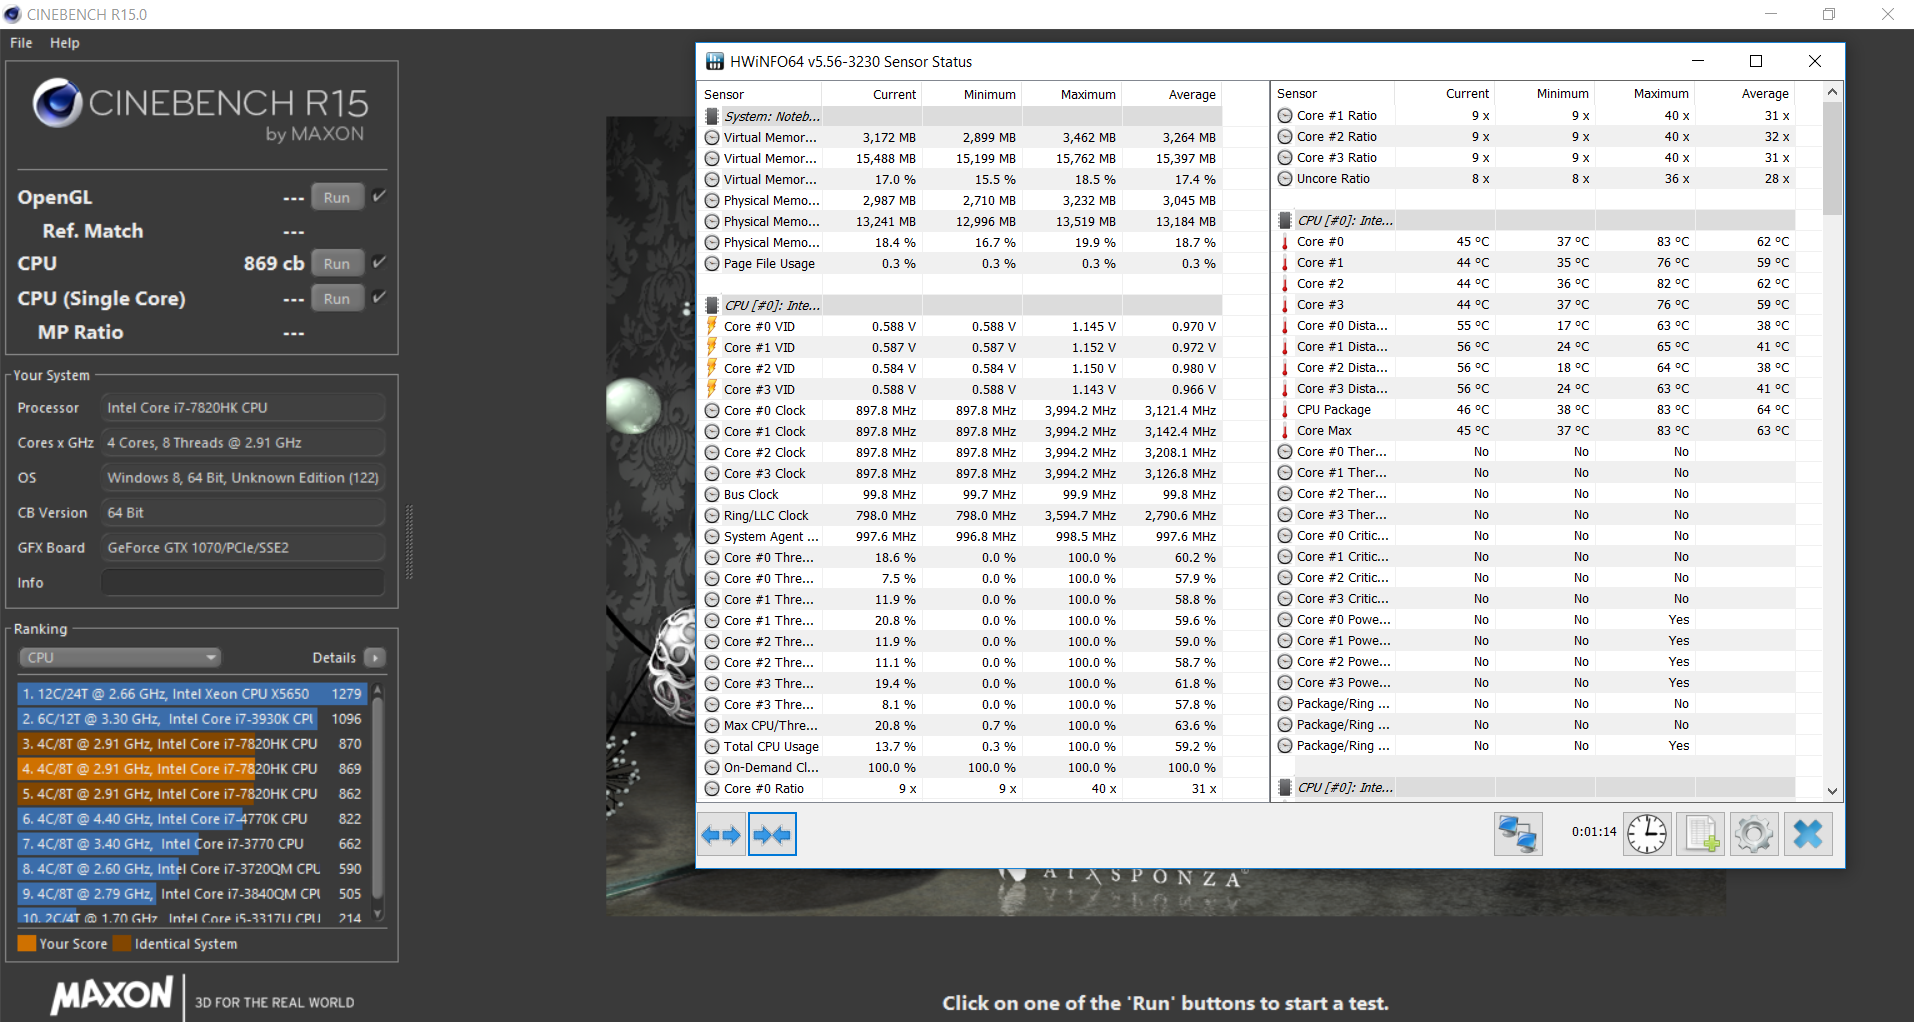Run the CPU (Single Core) benchmark

[337, 299]
